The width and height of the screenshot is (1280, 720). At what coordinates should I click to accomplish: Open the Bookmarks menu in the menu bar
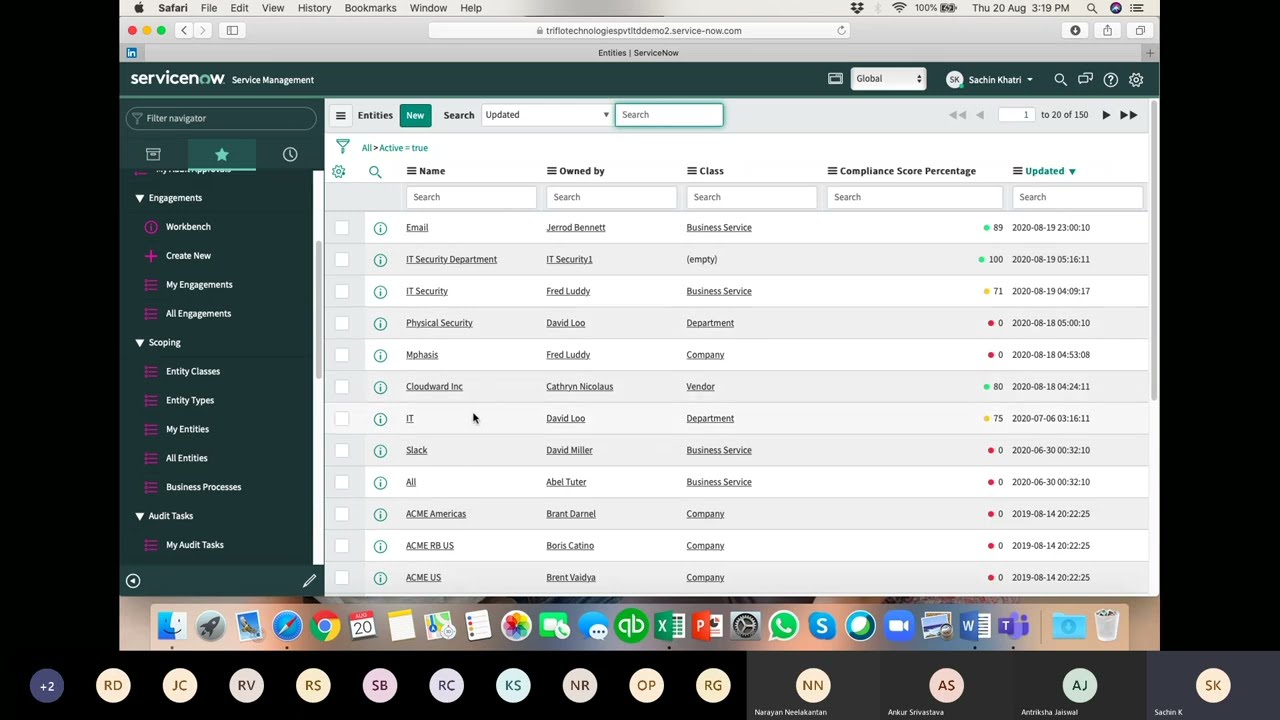pos(370,8)
